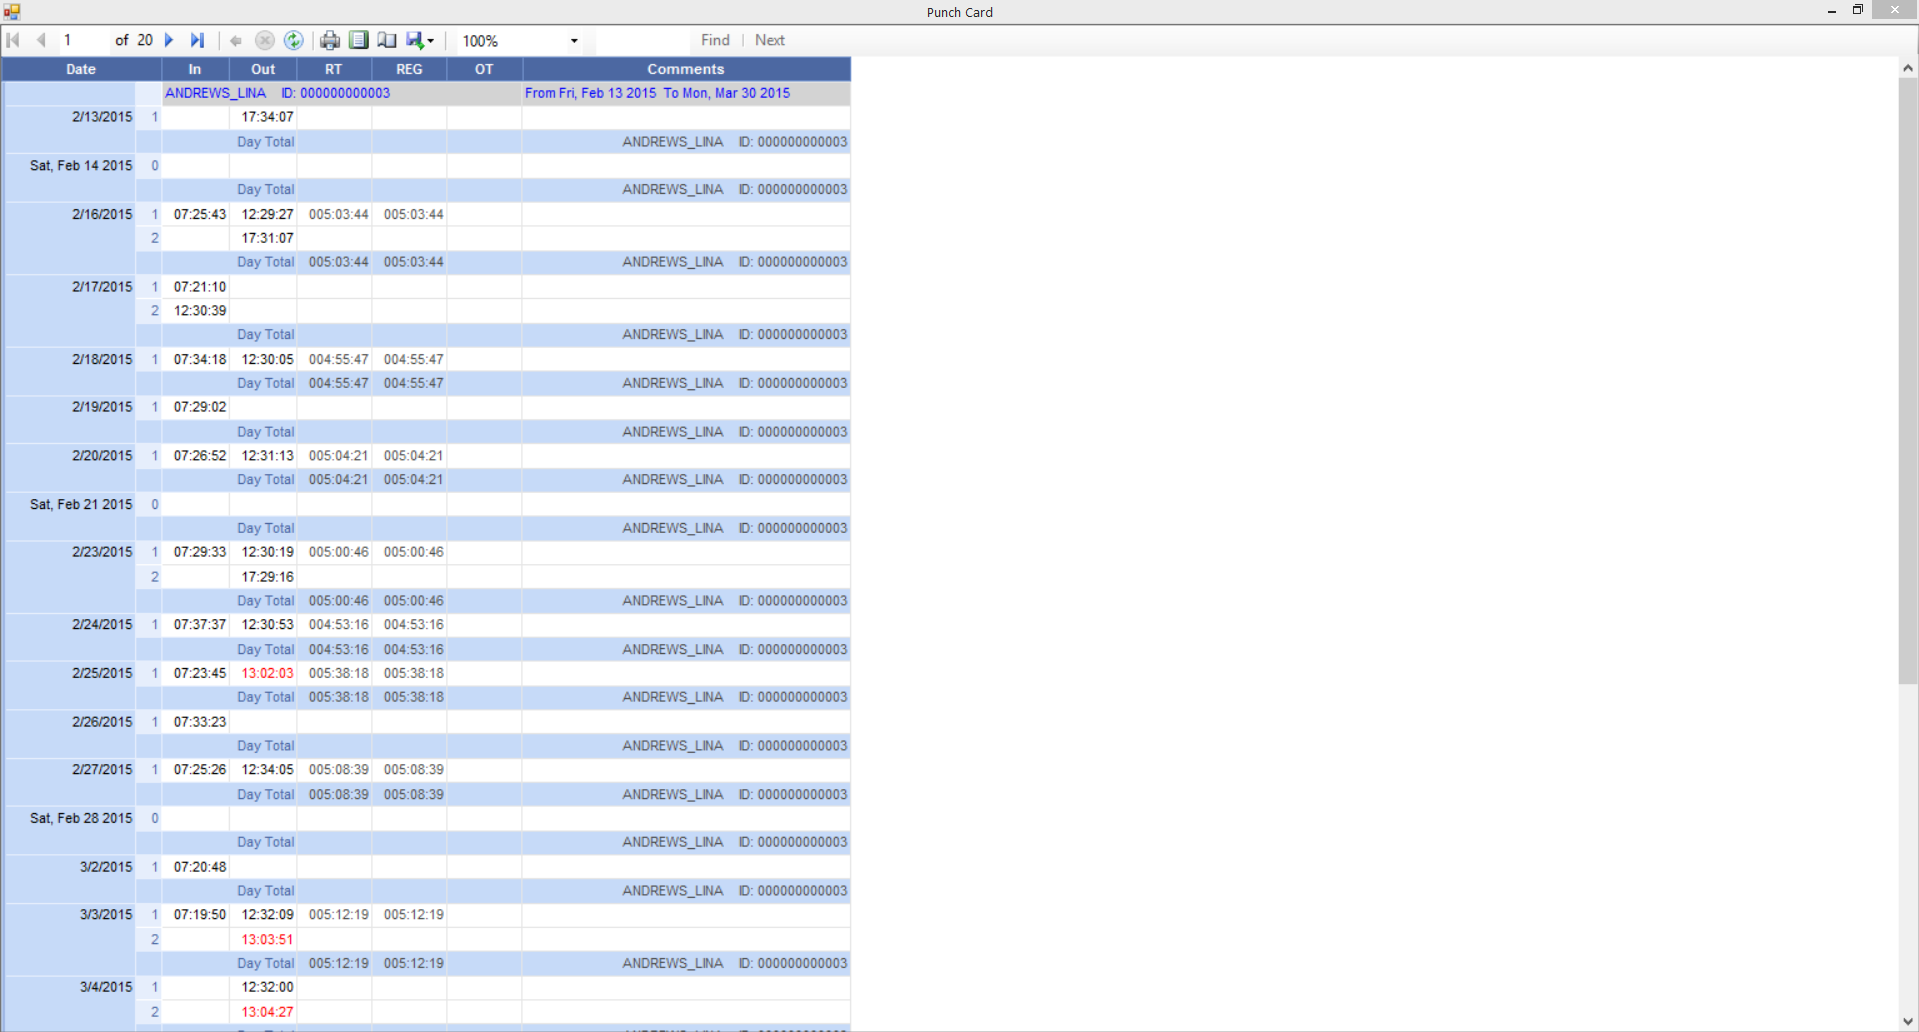The image size is (1919, 1032).
Task: Click the OT column header
Action: 484,69
